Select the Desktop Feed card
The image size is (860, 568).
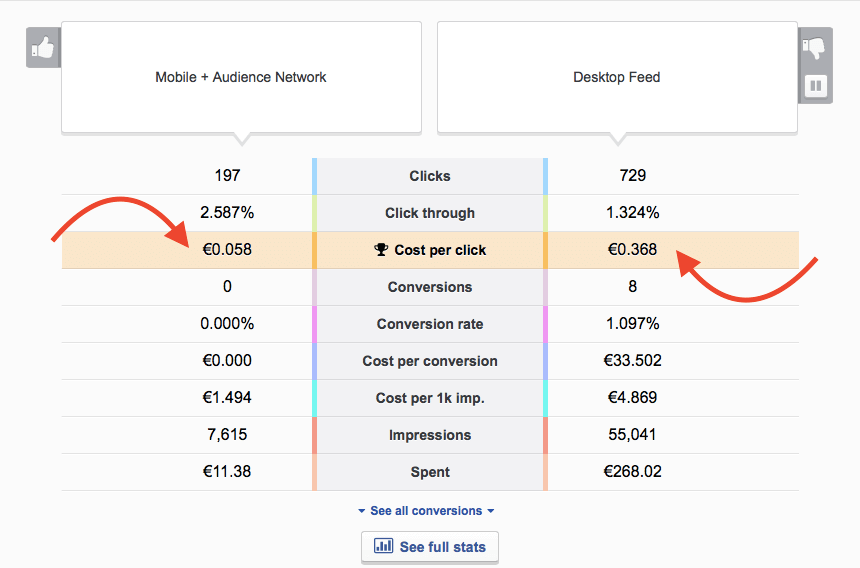617,77
